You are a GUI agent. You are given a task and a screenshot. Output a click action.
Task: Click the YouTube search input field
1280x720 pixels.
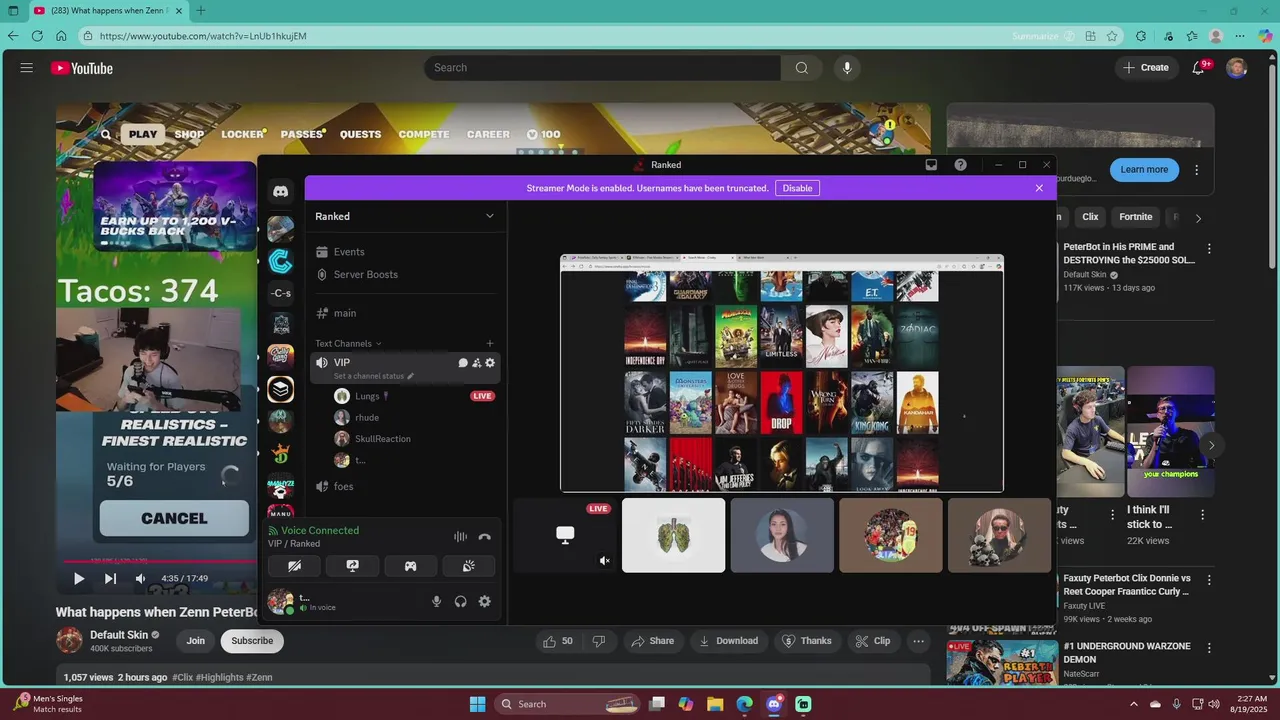point(602,68)
